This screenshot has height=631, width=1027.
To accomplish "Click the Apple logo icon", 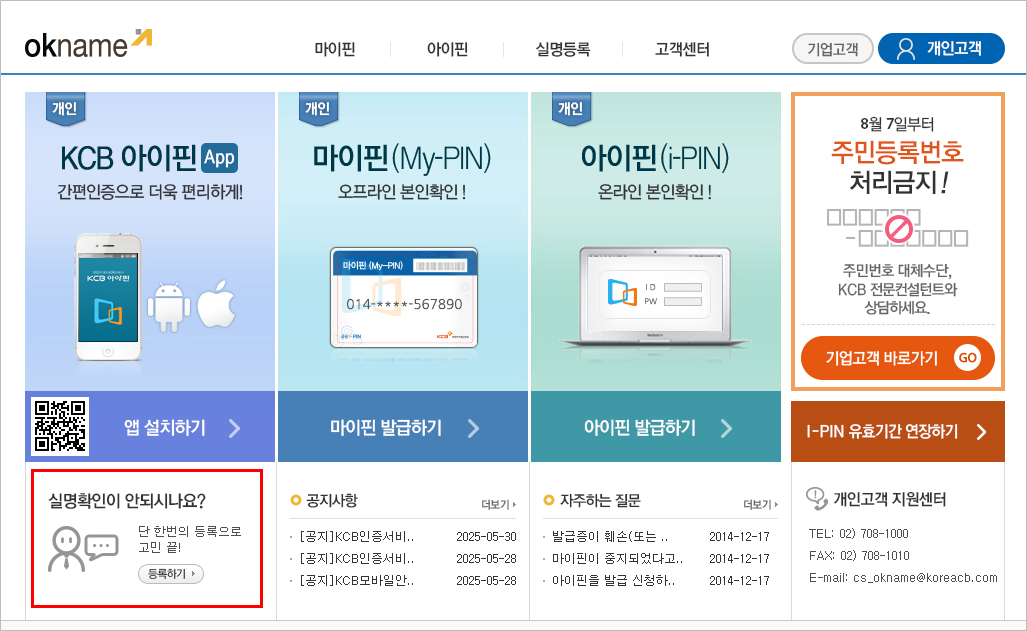I will click(217, 304).
